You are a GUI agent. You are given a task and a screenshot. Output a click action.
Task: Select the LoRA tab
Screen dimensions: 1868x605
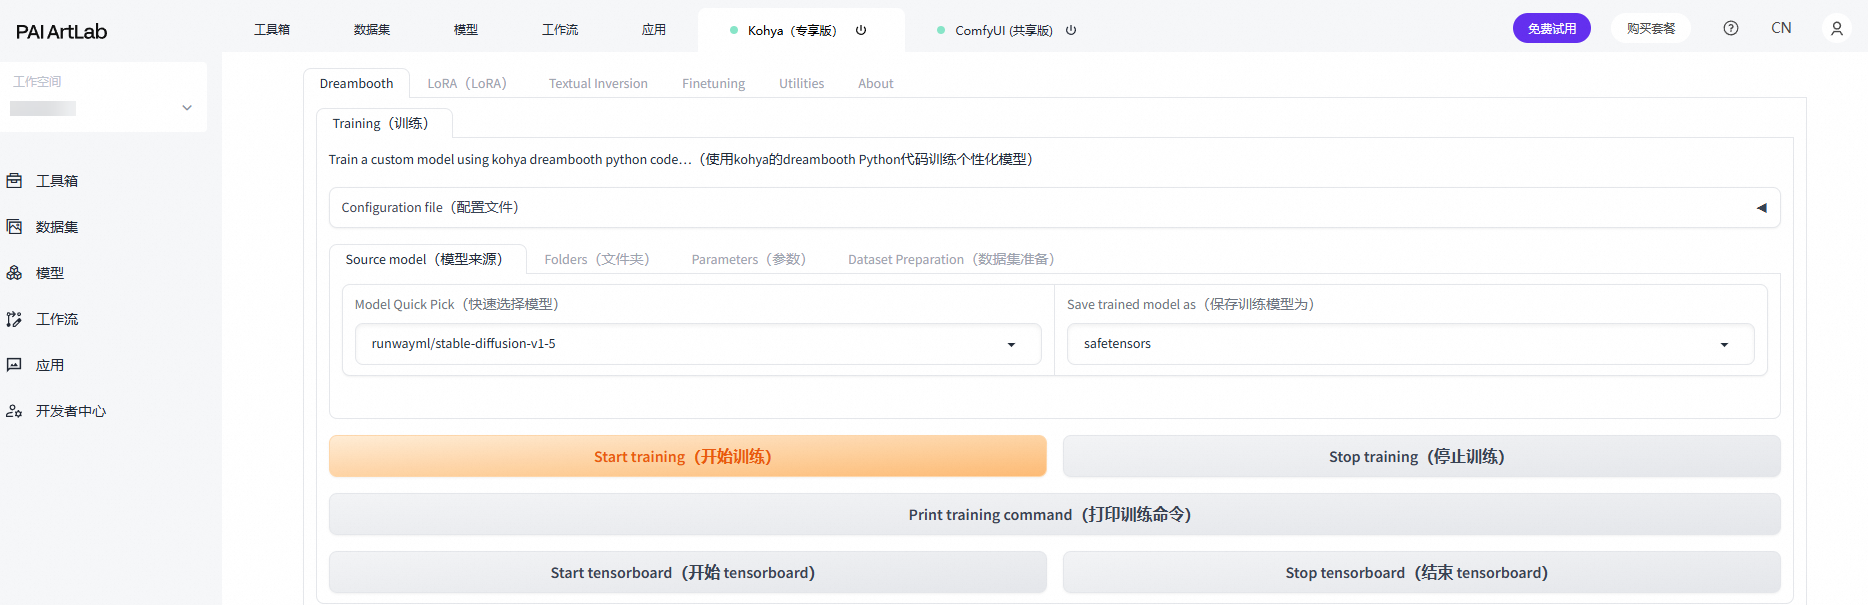pos(467,84)
